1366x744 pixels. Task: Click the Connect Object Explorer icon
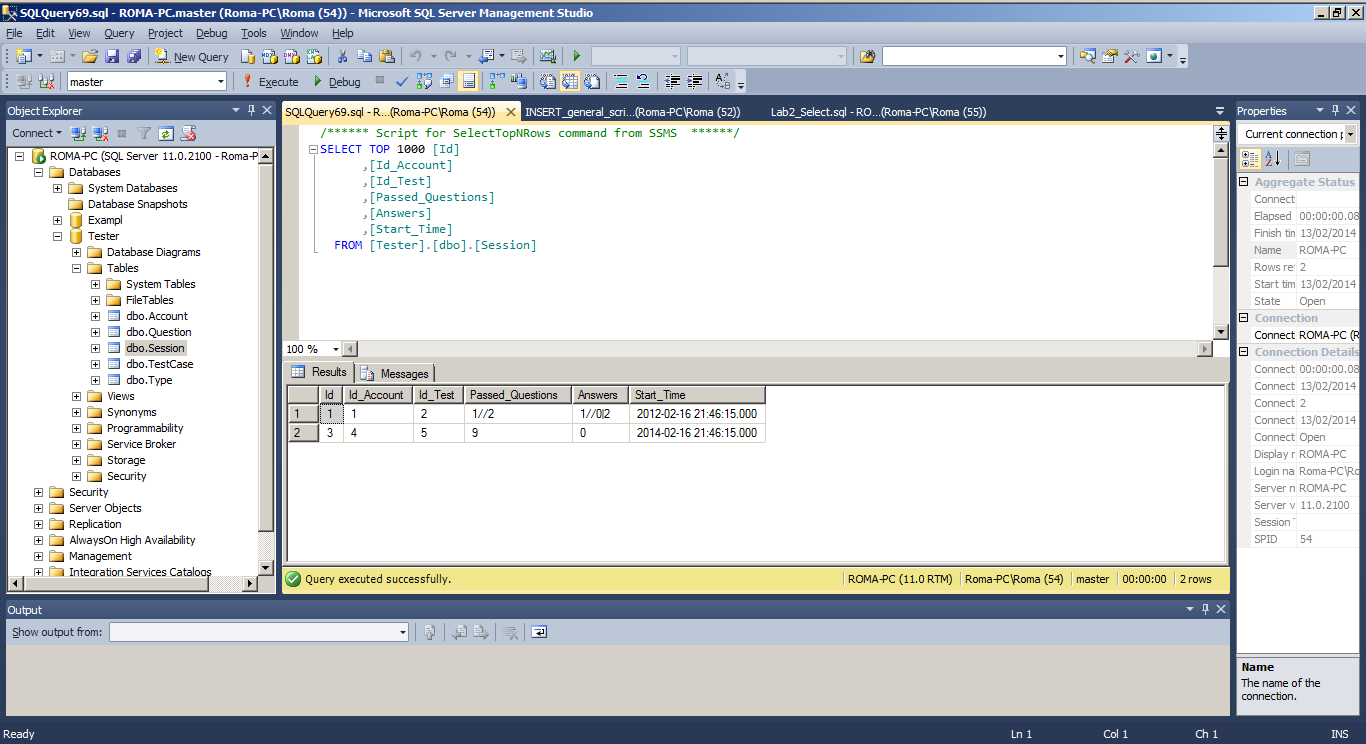click(x=80, y=133)
